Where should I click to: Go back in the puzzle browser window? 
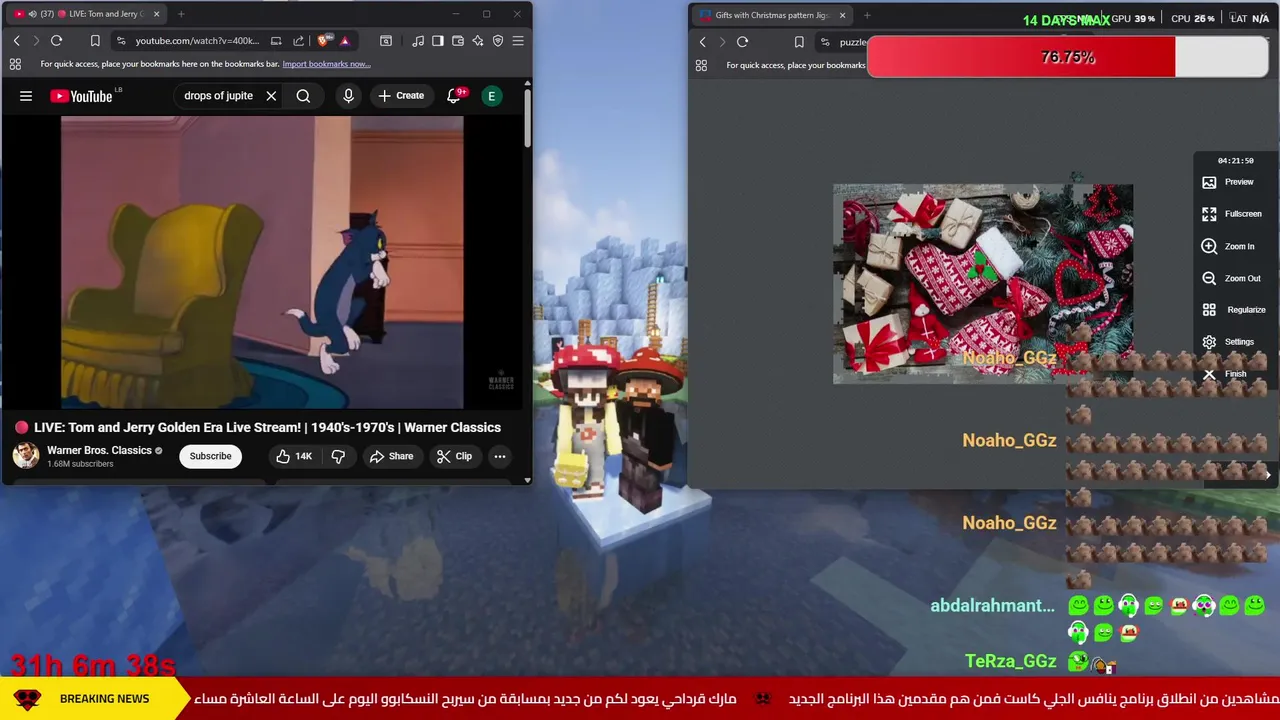[x=702, y=42]
